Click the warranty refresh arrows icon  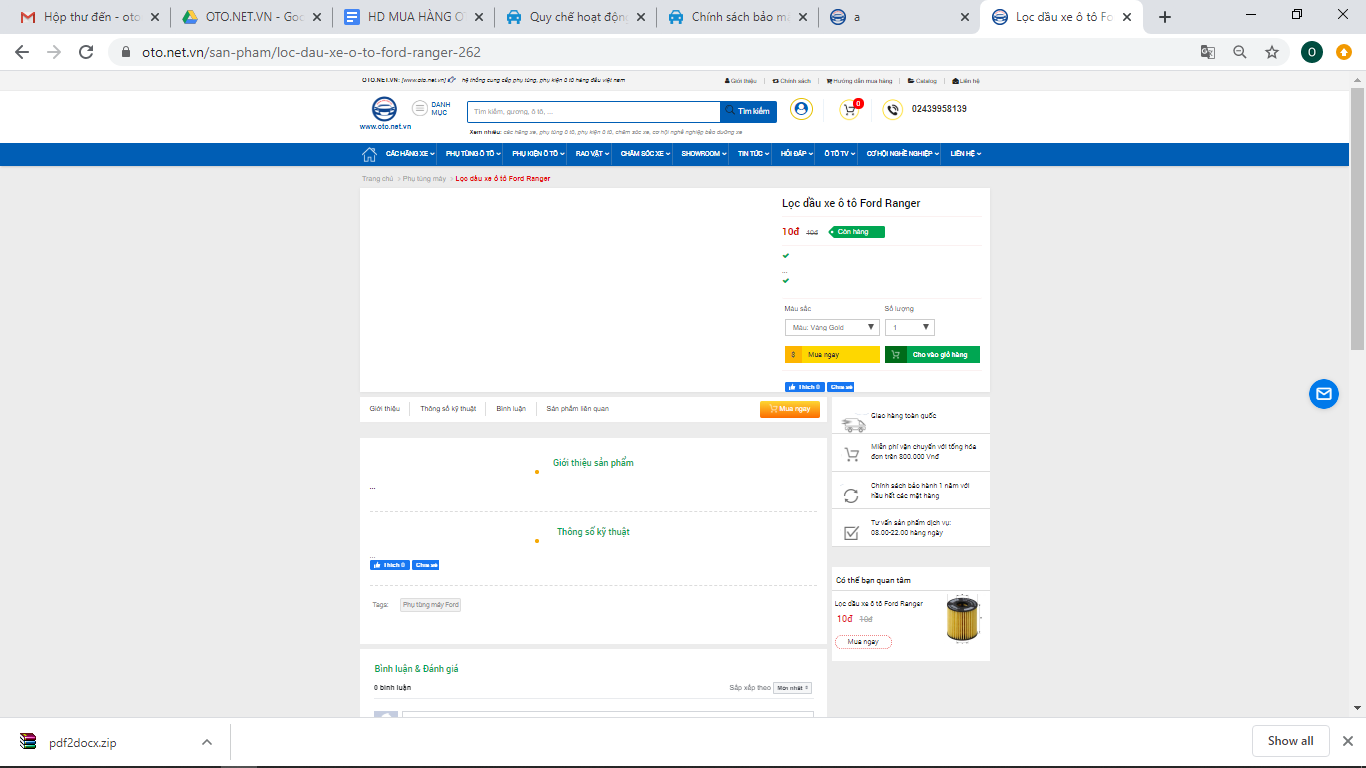851,495
